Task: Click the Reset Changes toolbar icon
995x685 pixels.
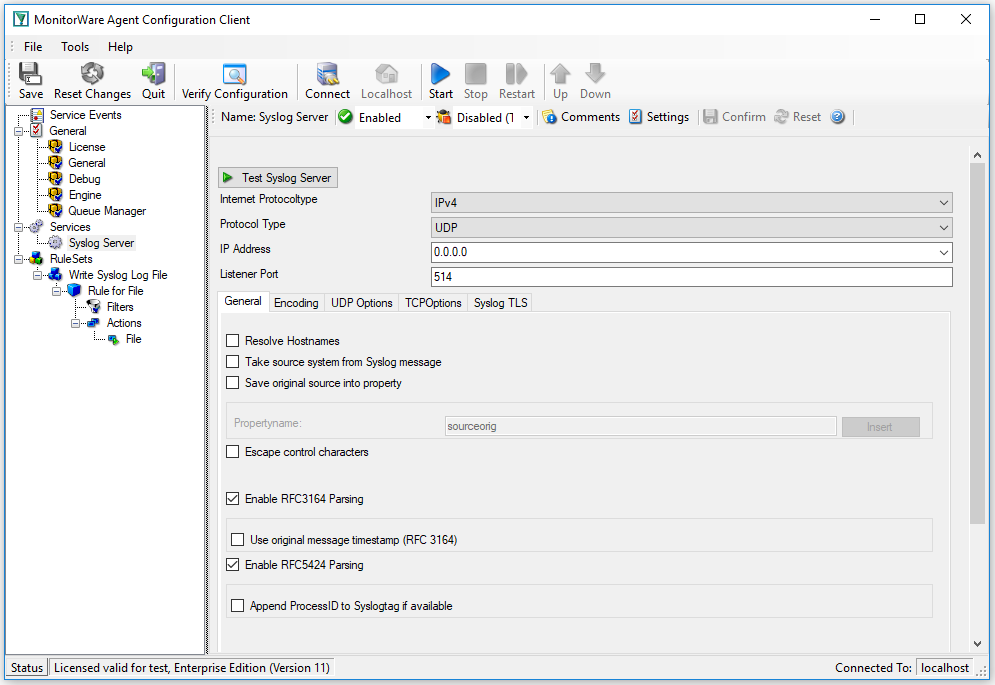Action: pyautogui.click(x=93, y=74)
